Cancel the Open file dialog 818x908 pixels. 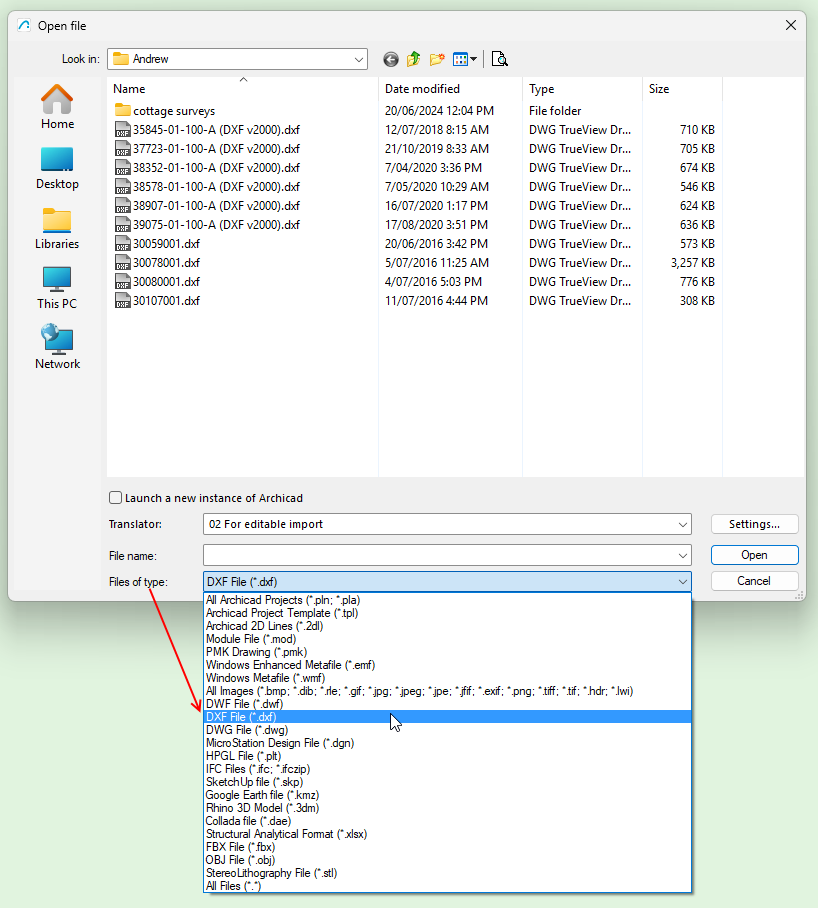click(754, 581)
